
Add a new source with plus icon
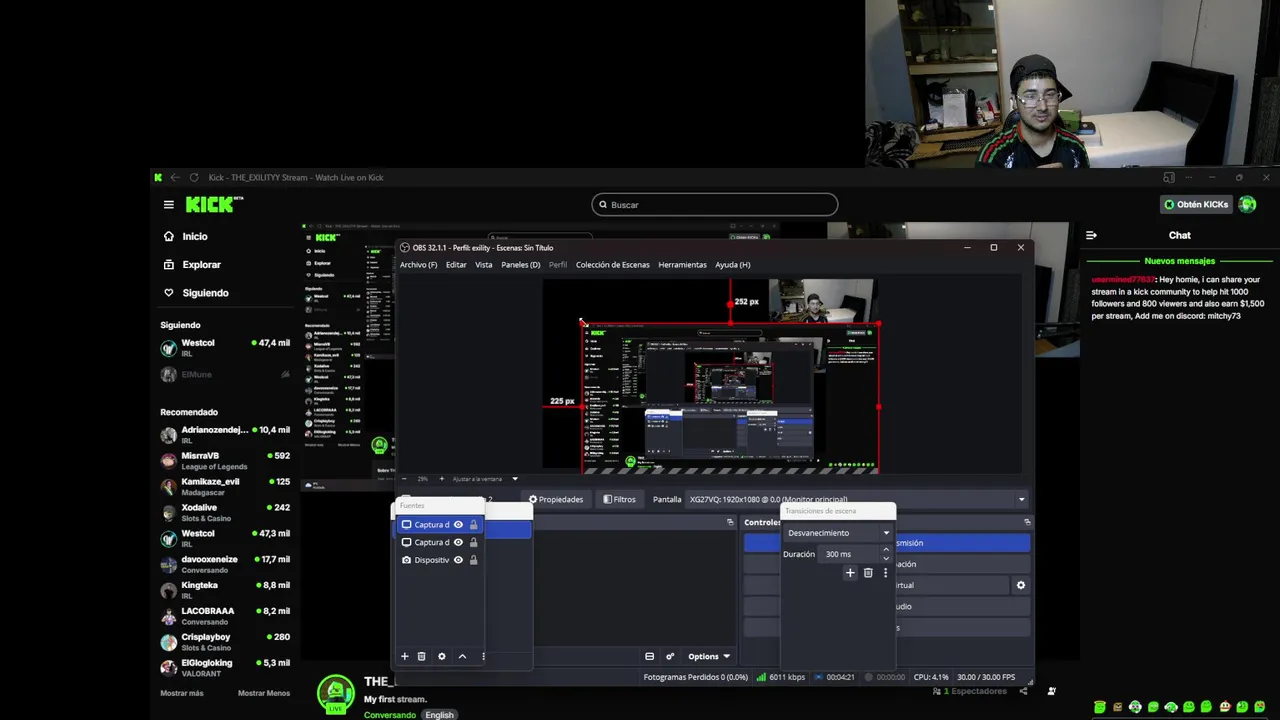(x=405, y=656)
